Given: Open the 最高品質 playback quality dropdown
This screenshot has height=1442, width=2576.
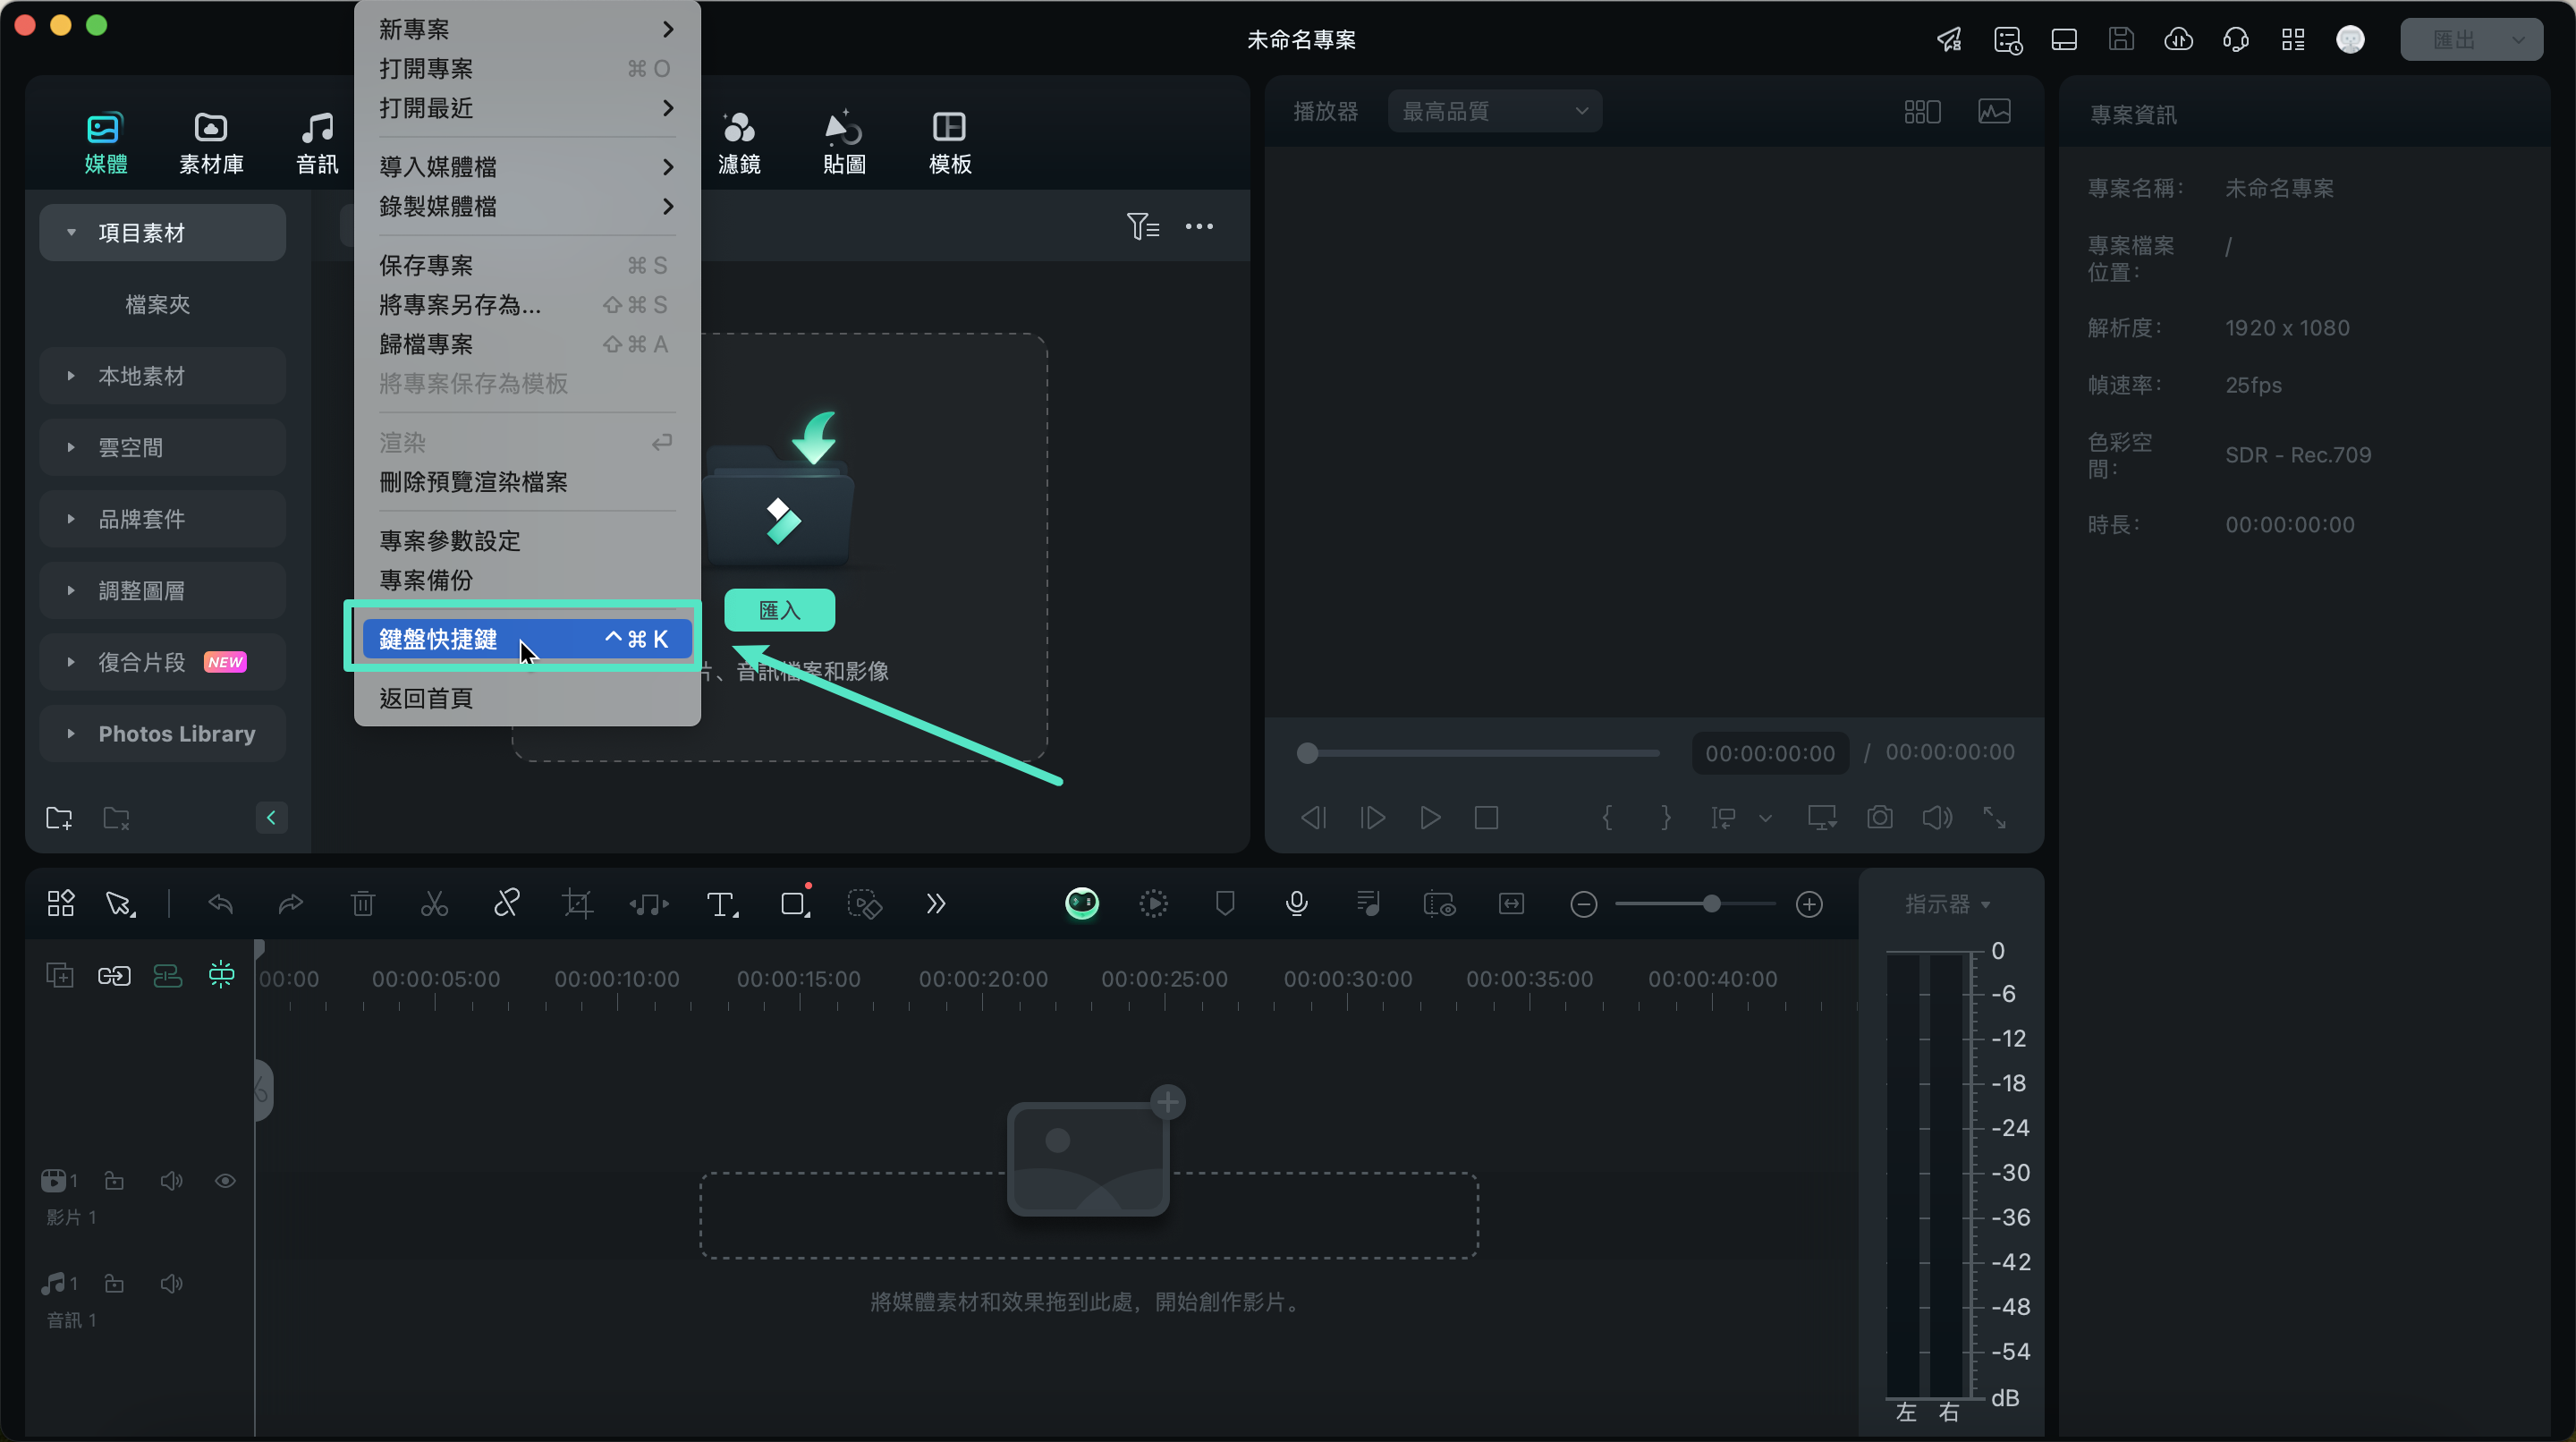Looking at the screenshot, I should tap(1494, 111).
